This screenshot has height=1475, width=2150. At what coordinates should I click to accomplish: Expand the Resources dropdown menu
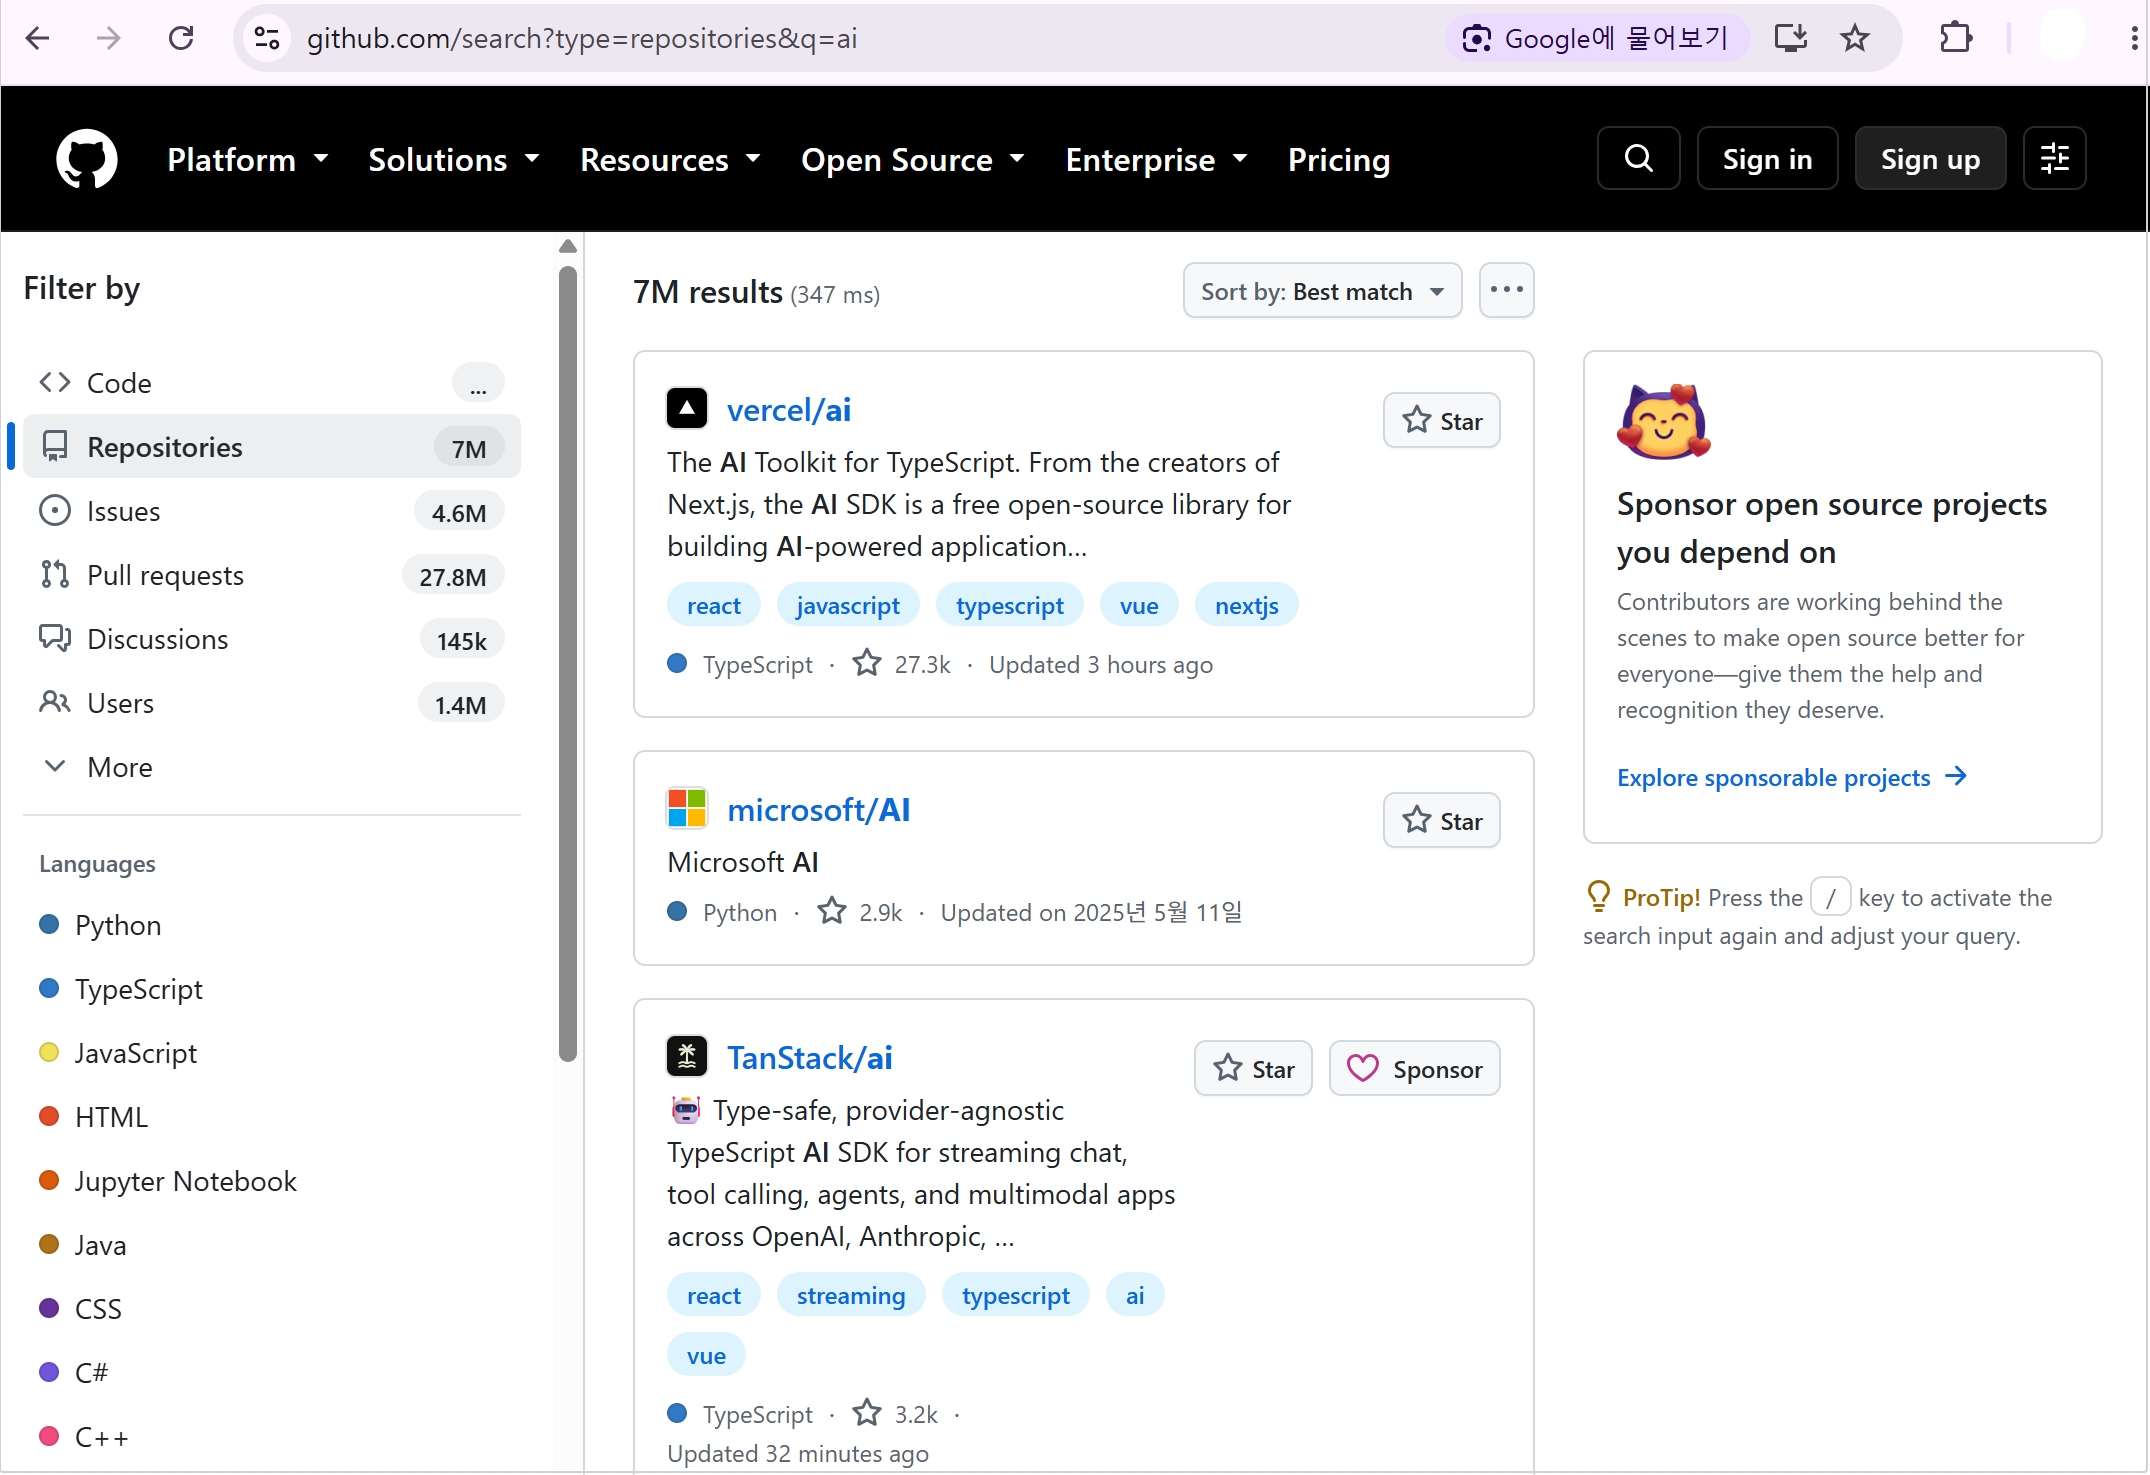coord(671,160)
